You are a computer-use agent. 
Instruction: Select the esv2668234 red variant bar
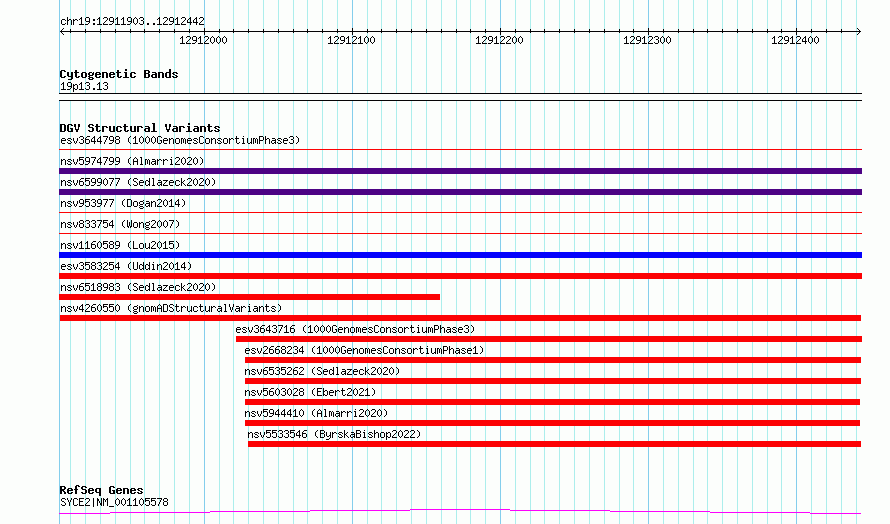[553, 360]
